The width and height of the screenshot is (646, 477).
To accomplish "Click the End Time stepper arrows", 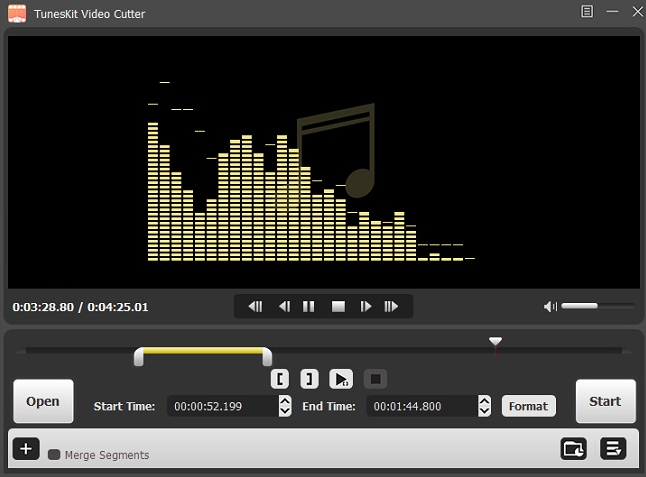I will [x=485, y=406].
